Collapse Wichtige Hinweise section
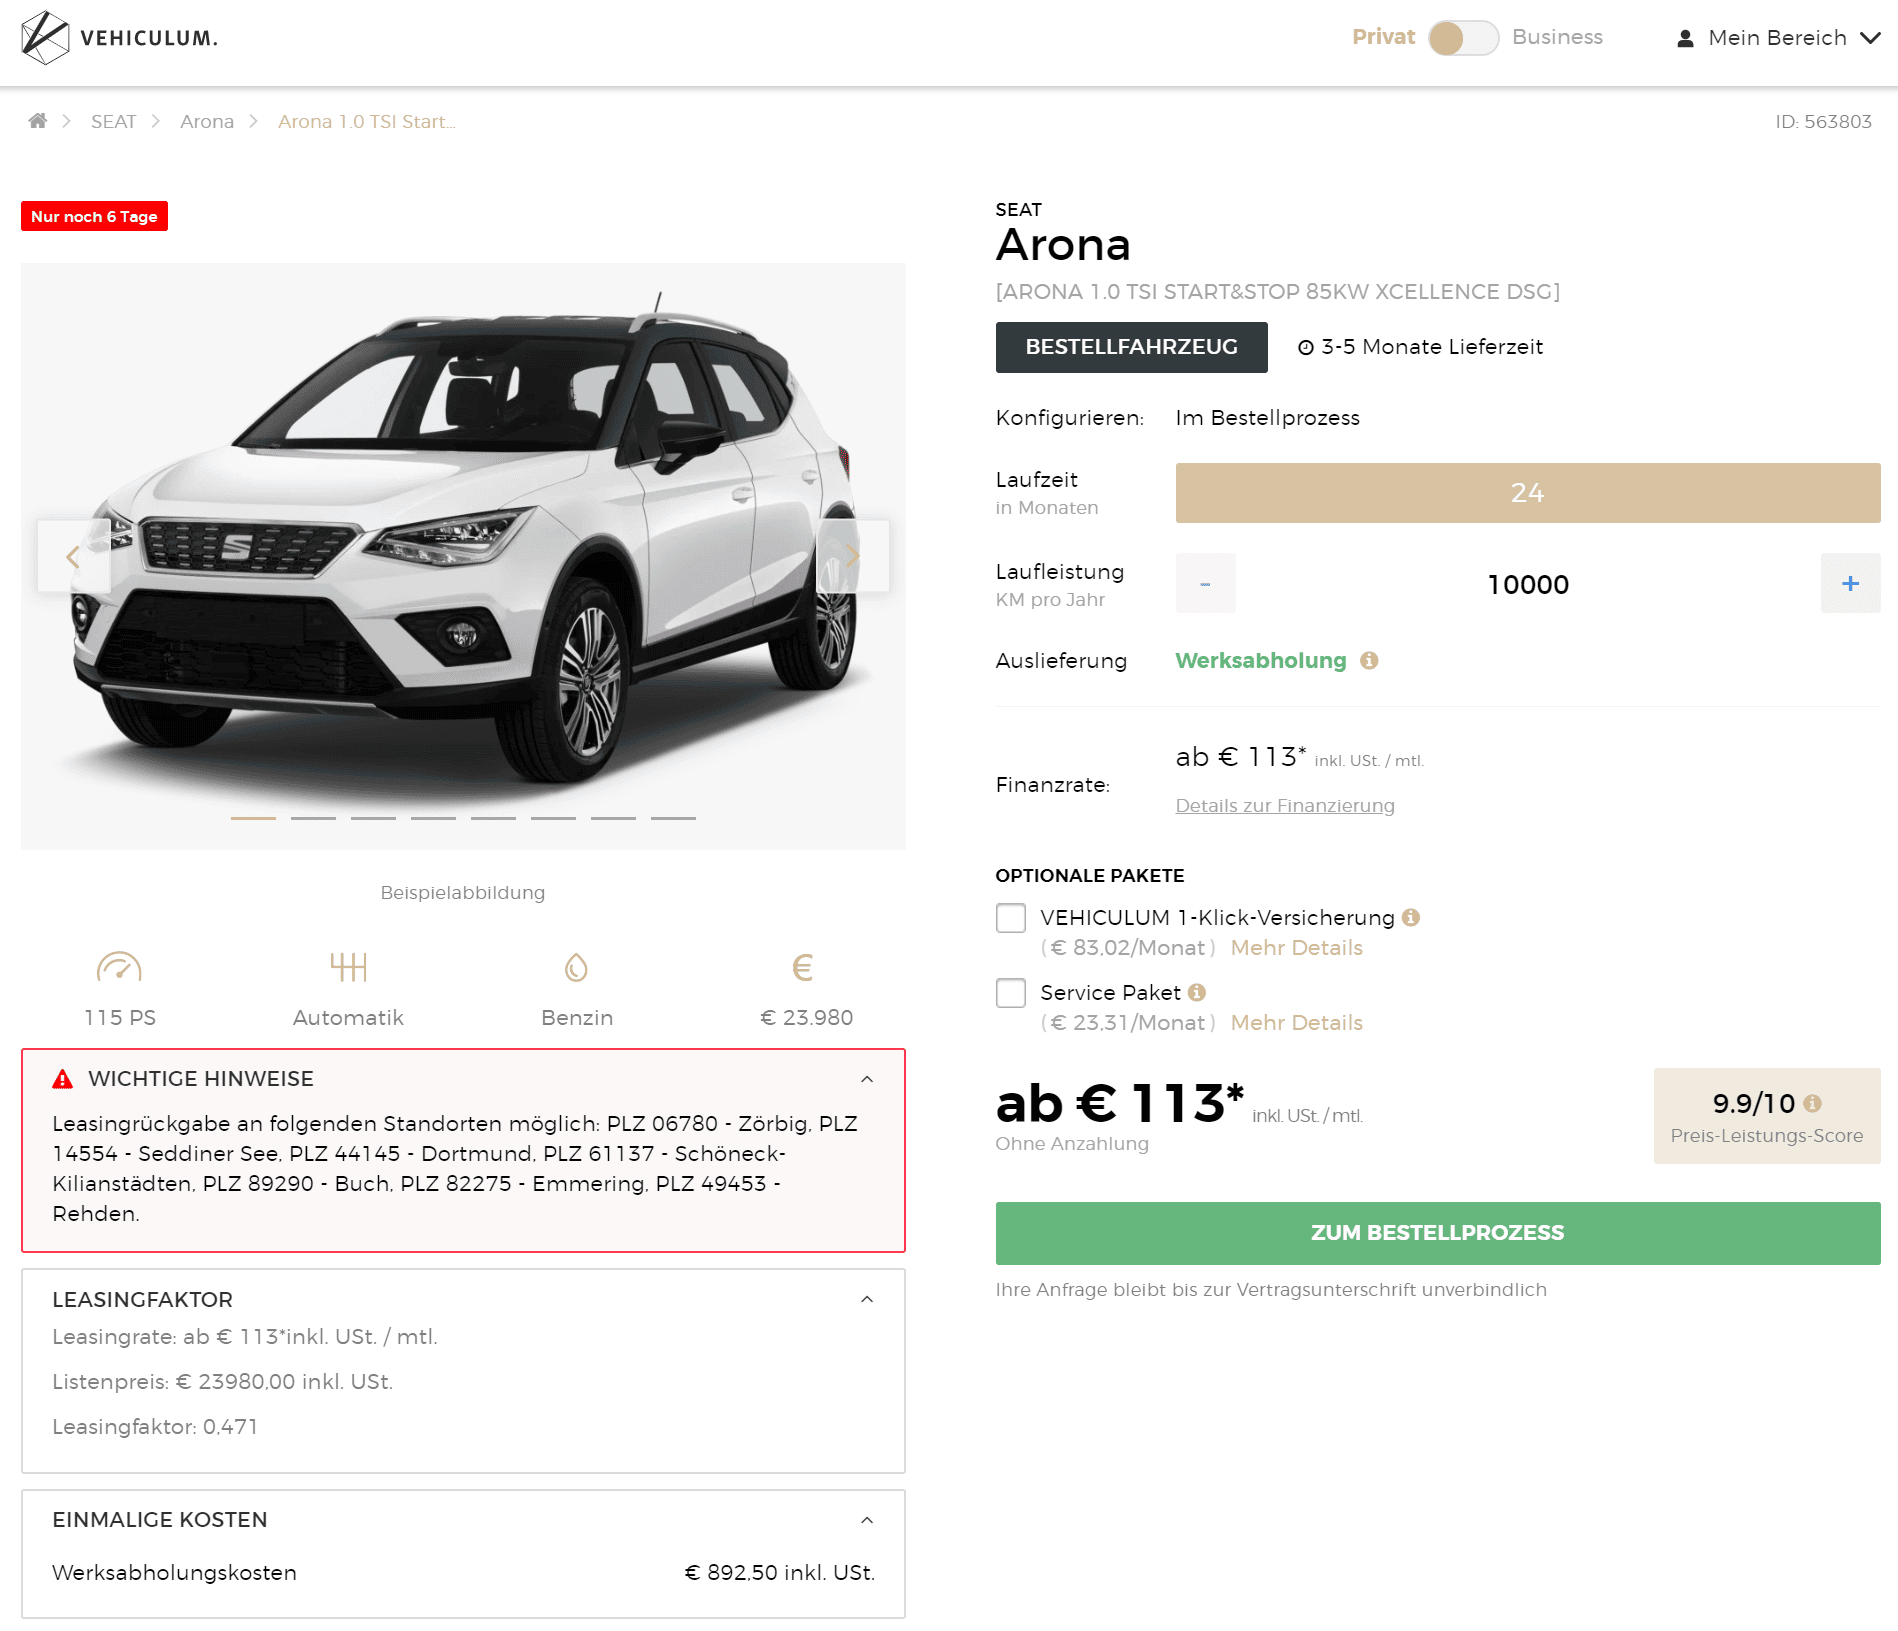The image size is (1898, 1631). click(x=867, y=1079)
